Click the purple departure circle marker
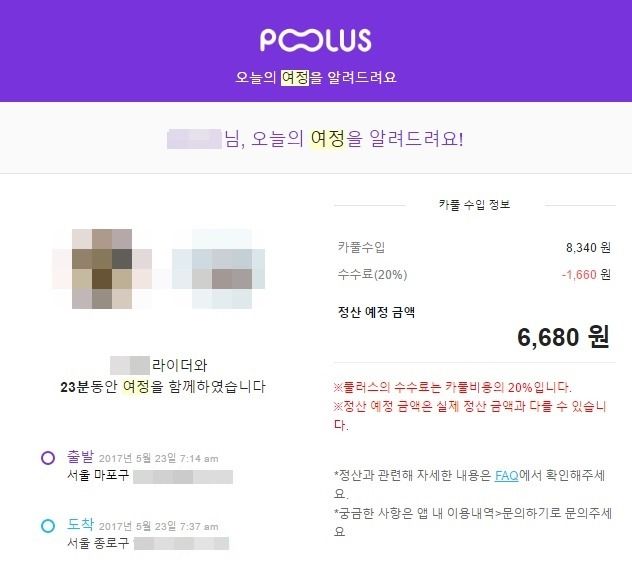This screenshot has width=632, height=581. point(48,458)
